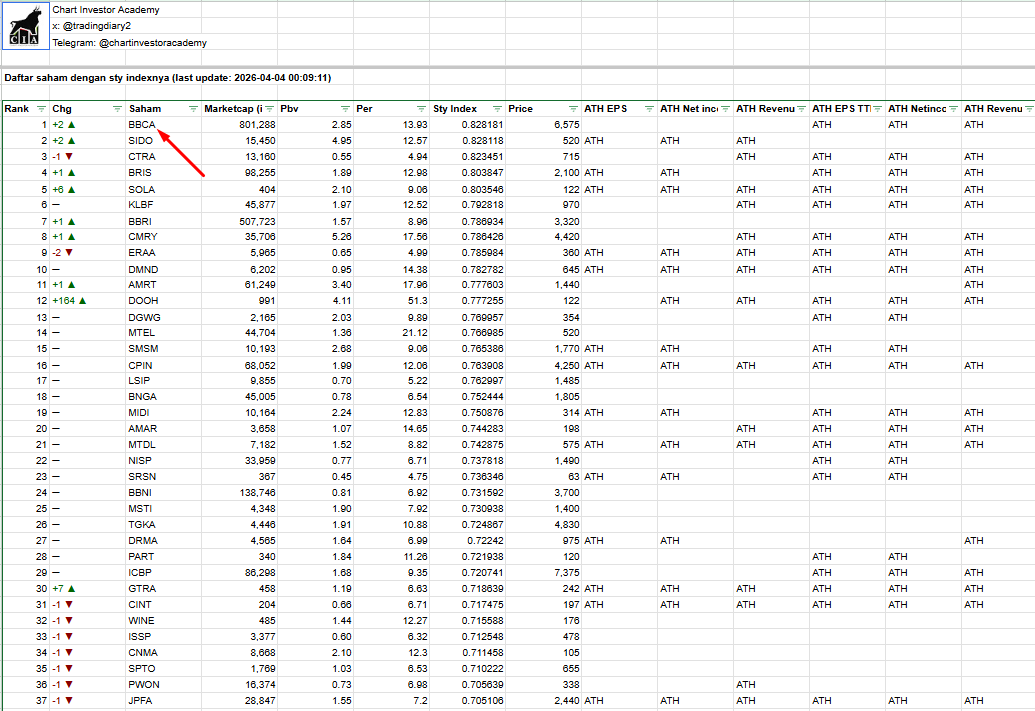Open the Marketcap column filter dropdown

(x=269, y=109)
